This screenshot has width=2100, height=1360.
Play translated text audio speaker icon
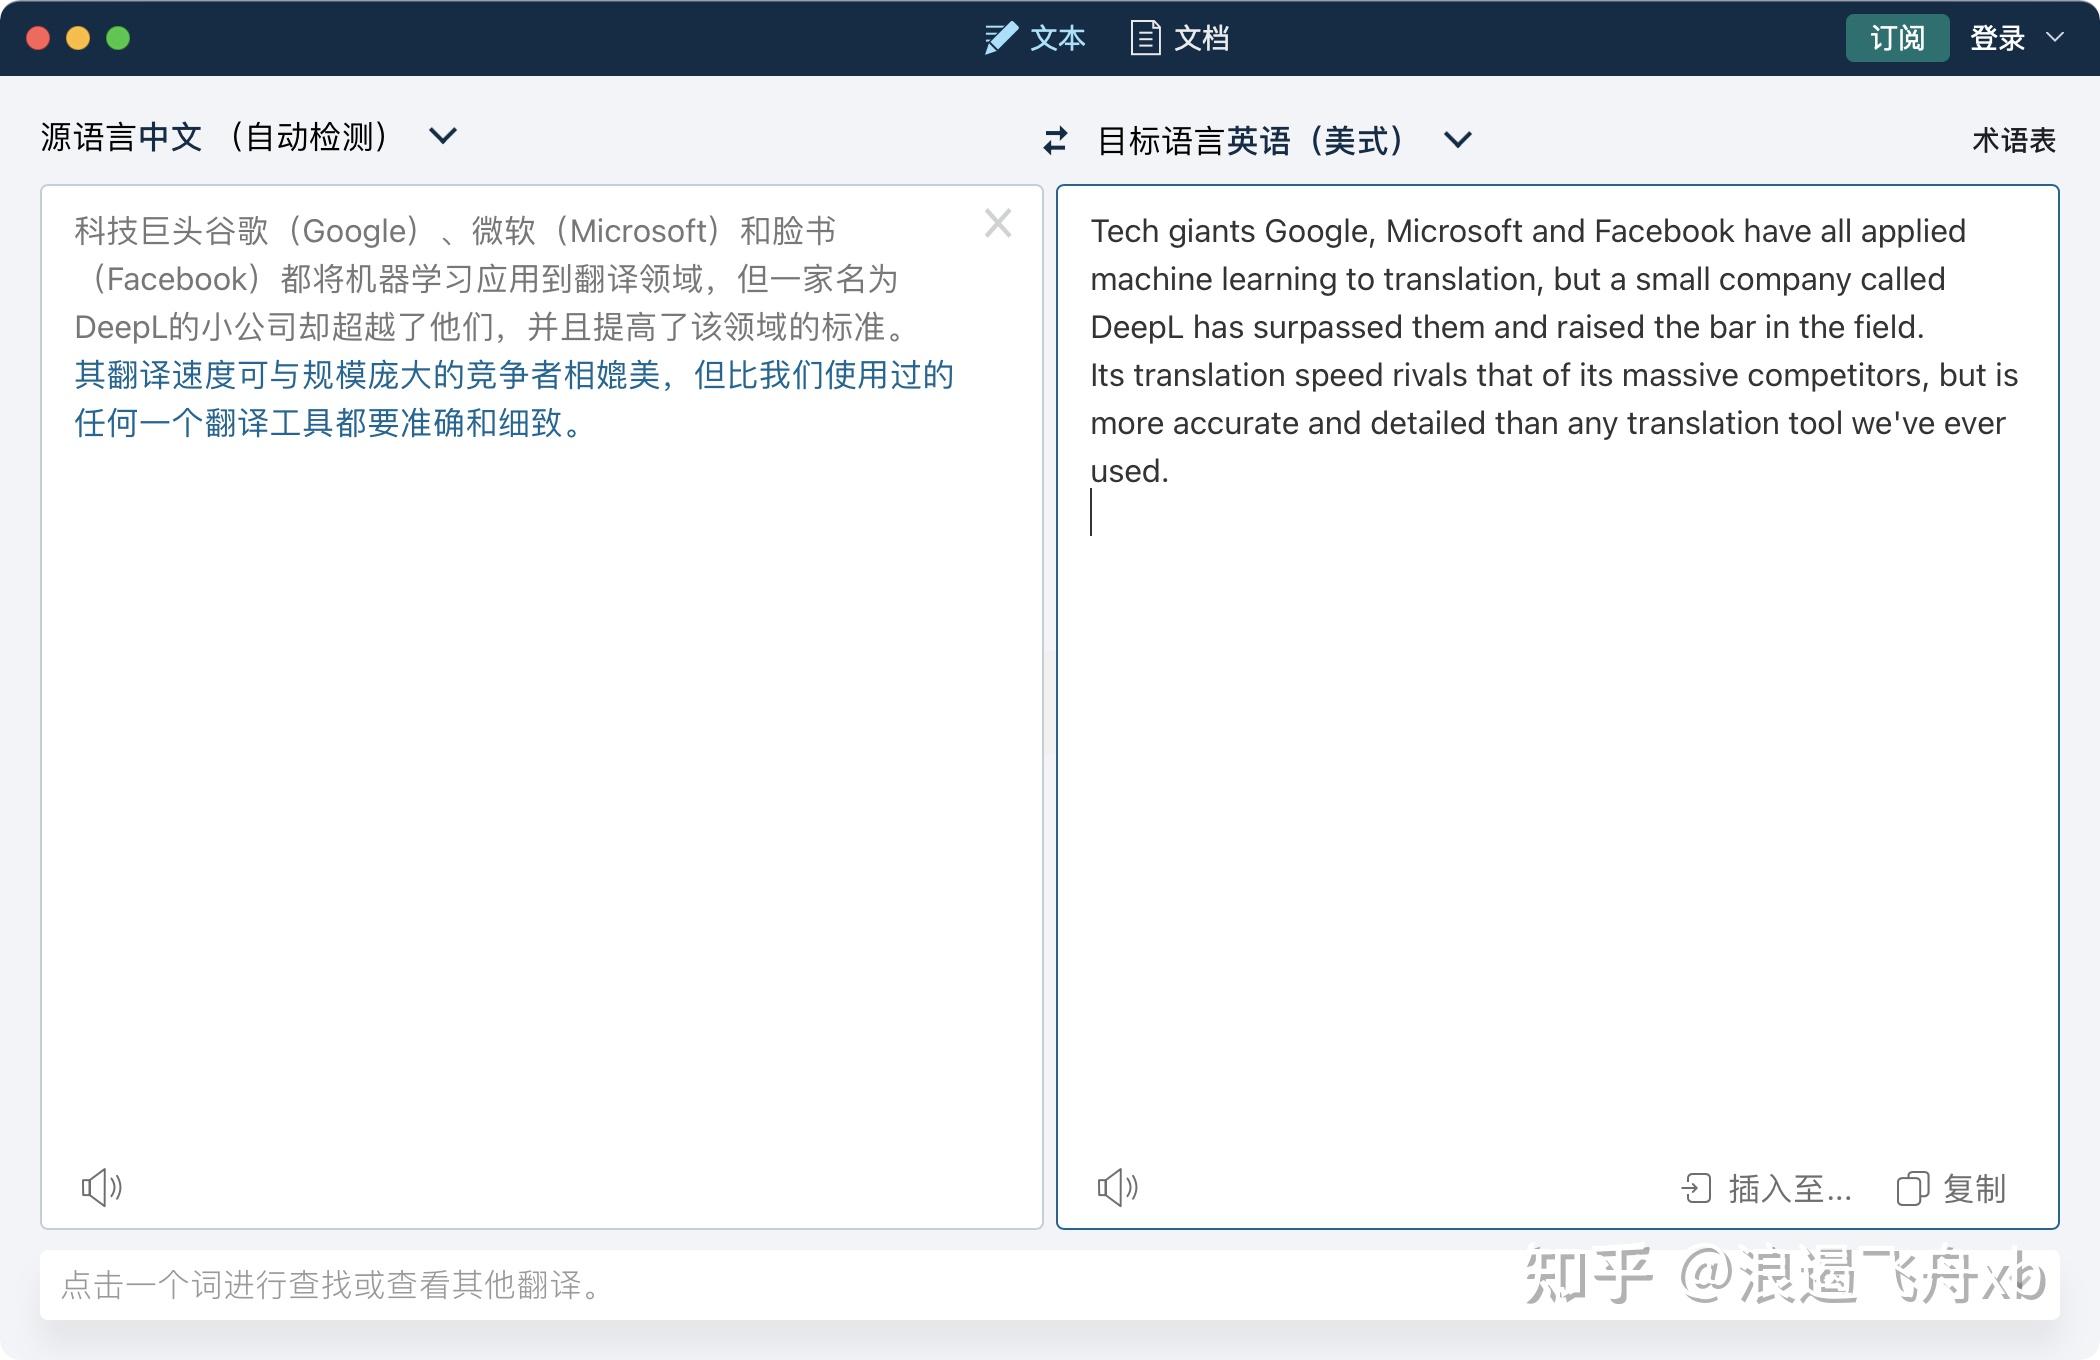[1117, 1187]
